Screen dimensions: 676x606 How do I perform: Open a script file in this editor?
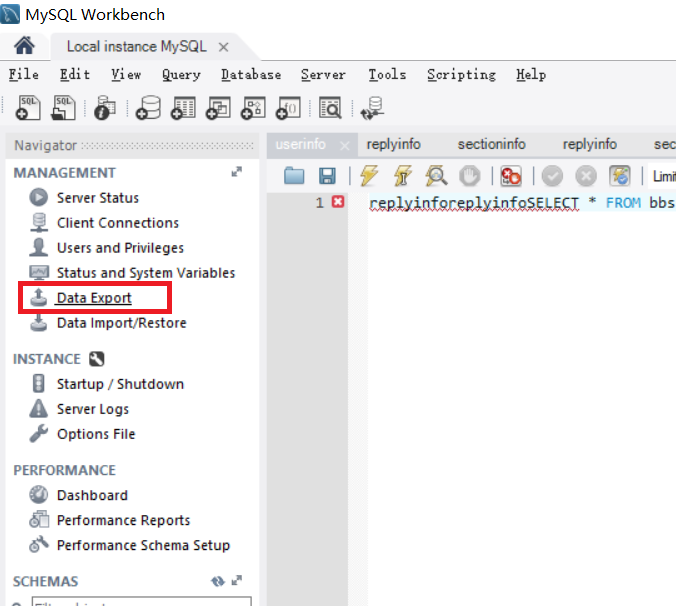294,176
